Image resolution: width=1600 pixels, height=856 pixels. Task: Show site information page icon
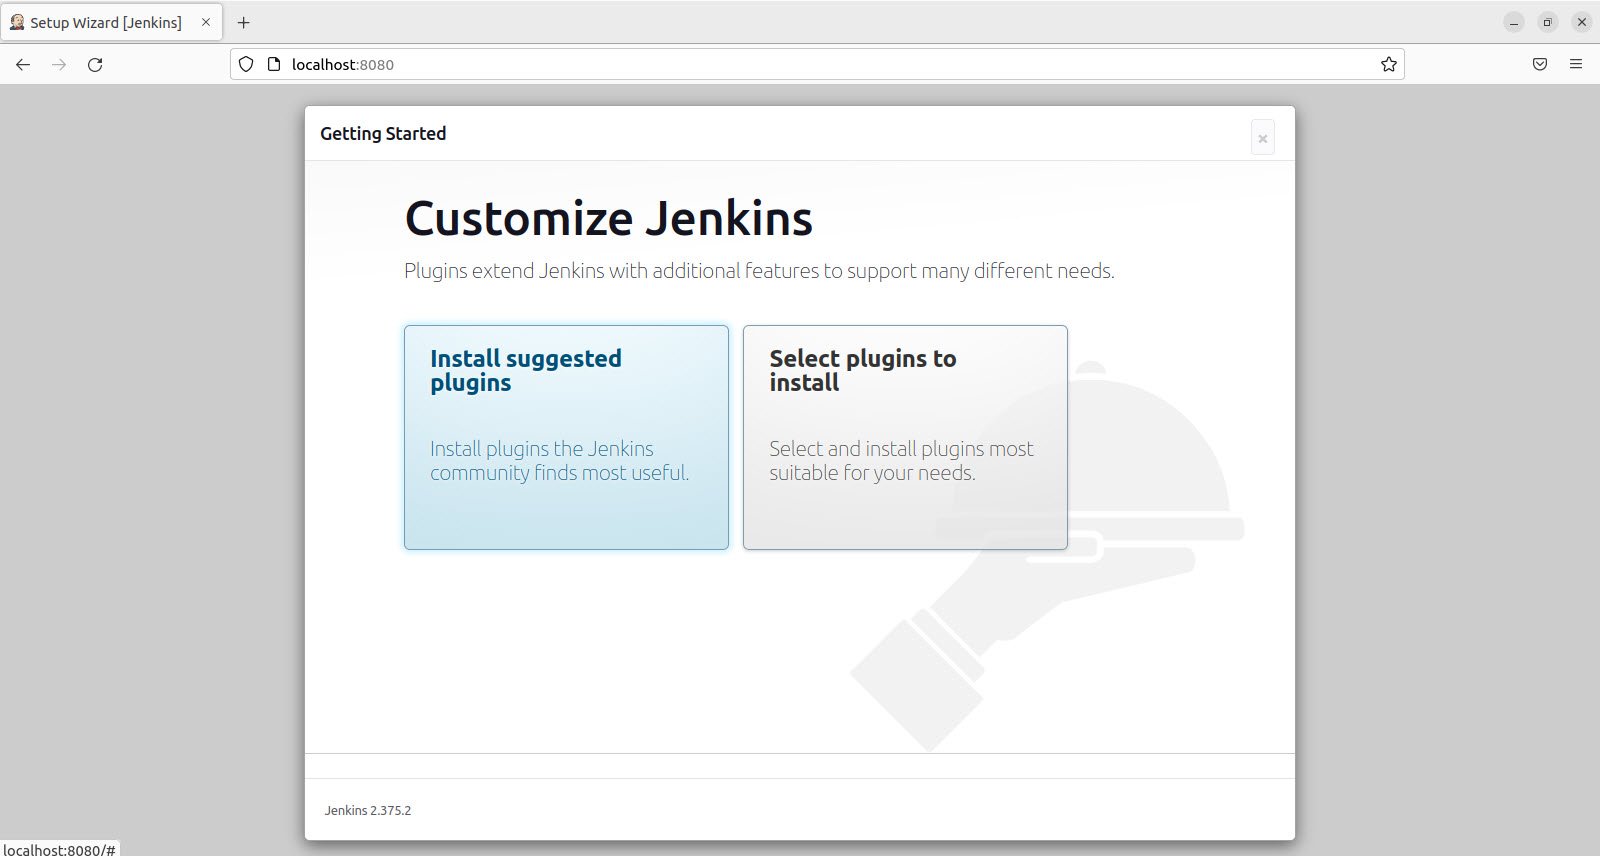pyautogui.click(x=274, y=64)
